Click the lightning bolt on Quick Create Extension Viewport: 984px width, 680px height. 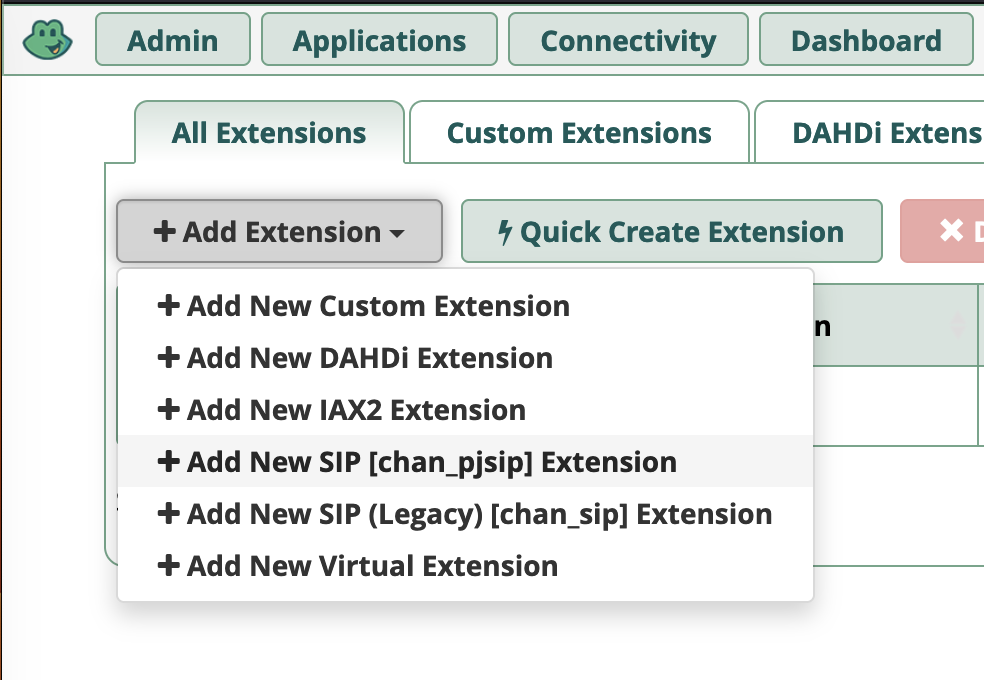click(x=506, y=231)
